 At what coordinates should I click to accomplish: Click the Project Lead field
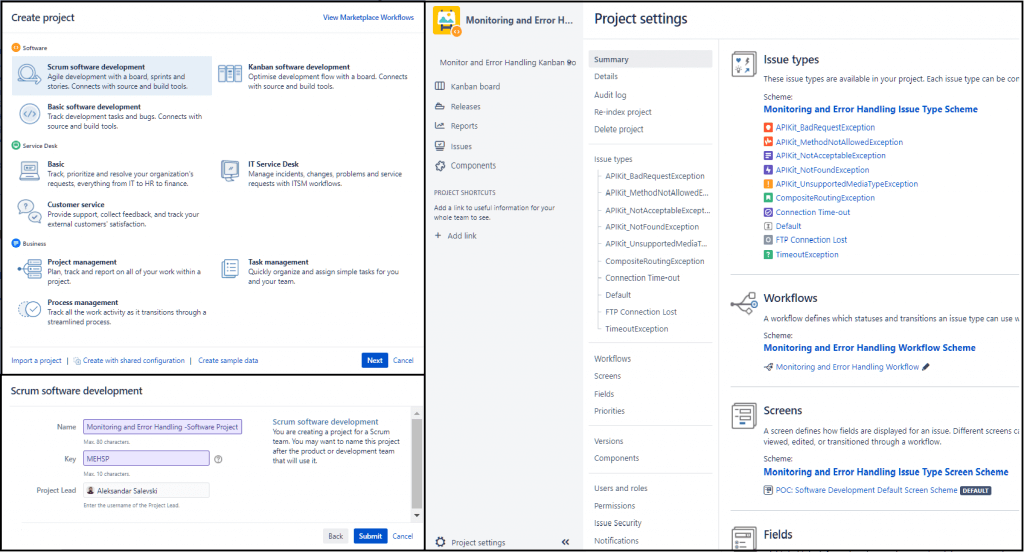(x=146, y=491)
